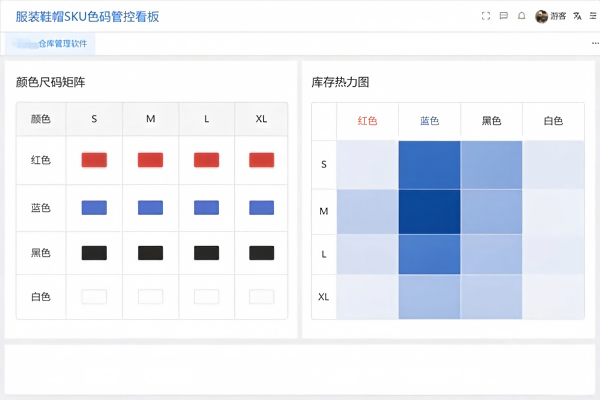Click heatmap cell for 黑色 size M
The image size is (600, 400).
pos(491,212)
